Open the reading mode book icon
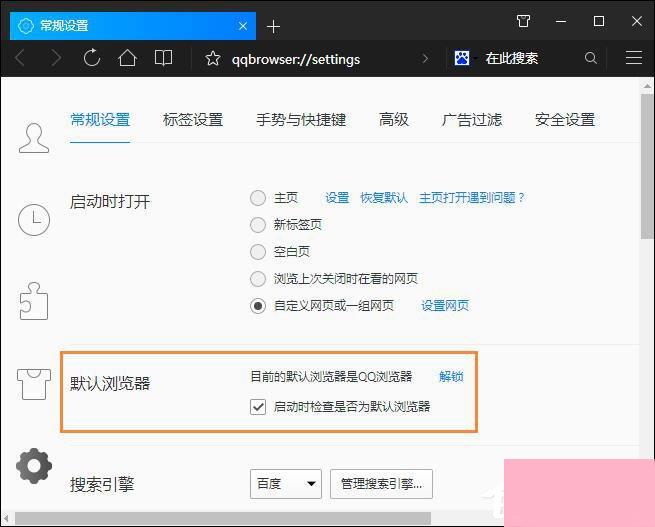This screenshot has height=527, width=655. (x=163, y=58)
